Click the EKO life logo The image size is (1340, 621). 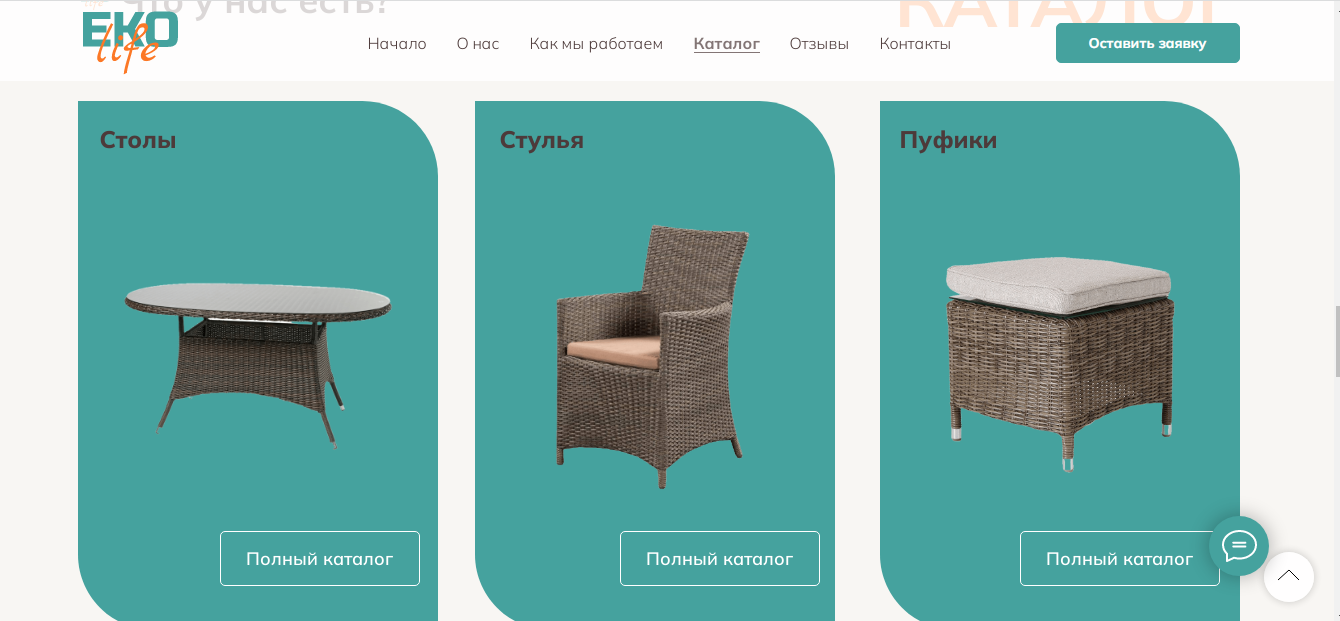coord(130,41)
